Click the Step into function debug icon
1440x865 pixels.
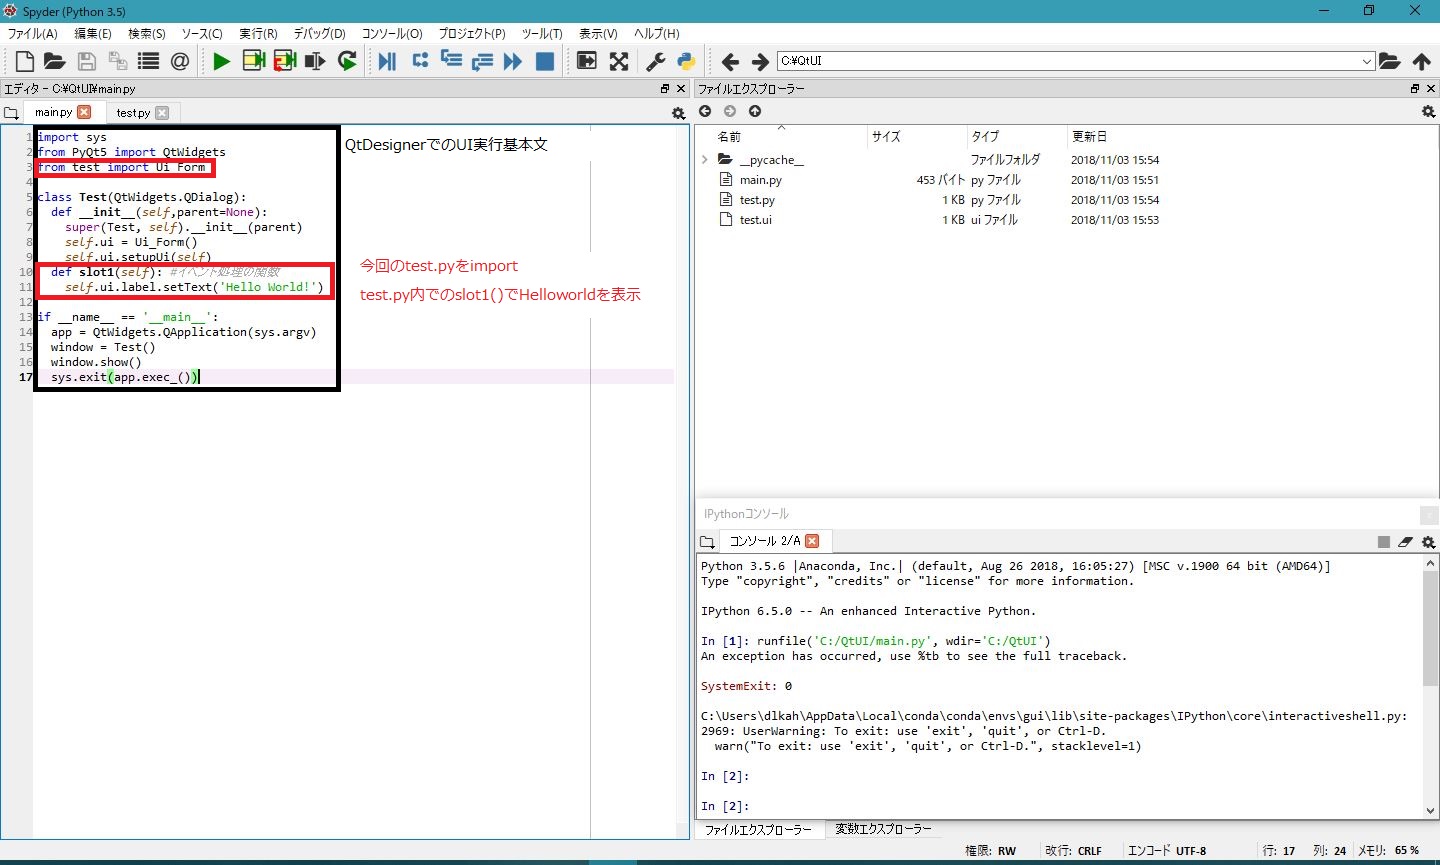pyautogui.click(x=452, y=61)
